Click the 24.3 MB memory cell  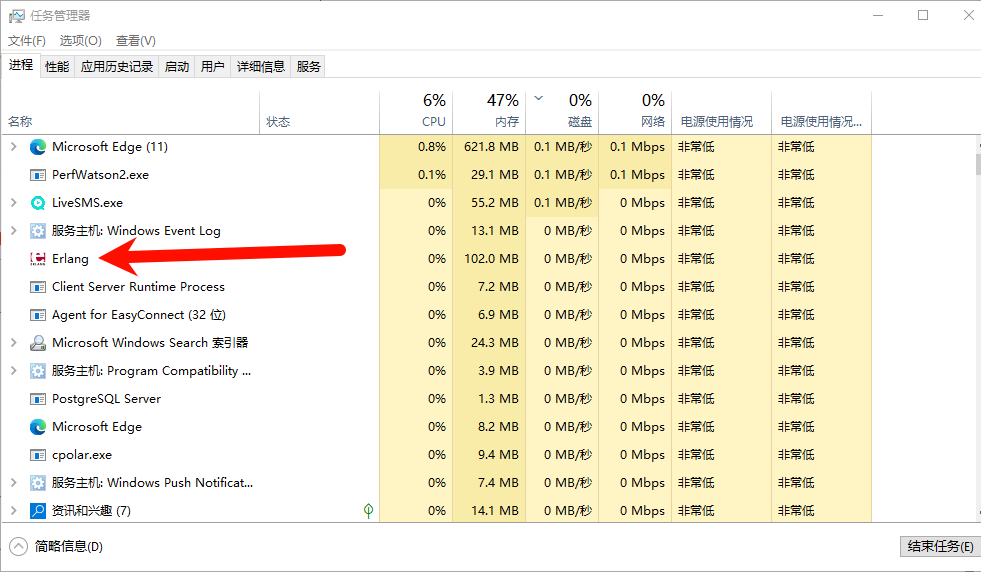click(489, 343)
